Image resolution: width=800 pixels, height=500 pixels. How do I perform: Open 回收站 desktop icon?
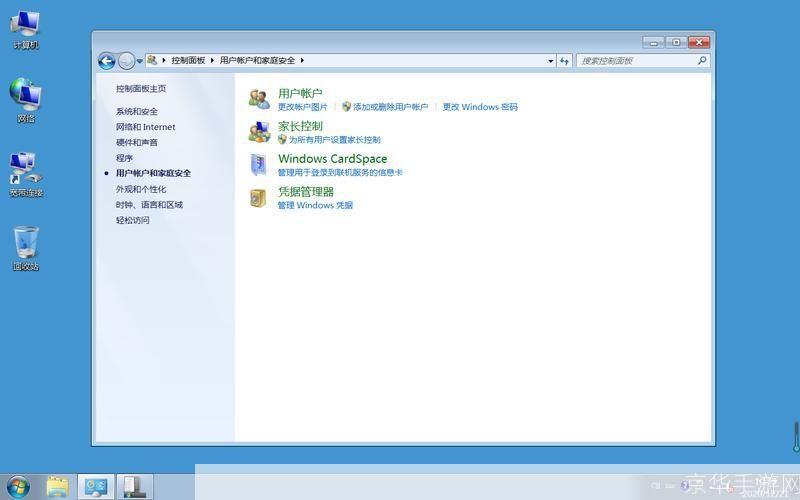click(26, 248)
